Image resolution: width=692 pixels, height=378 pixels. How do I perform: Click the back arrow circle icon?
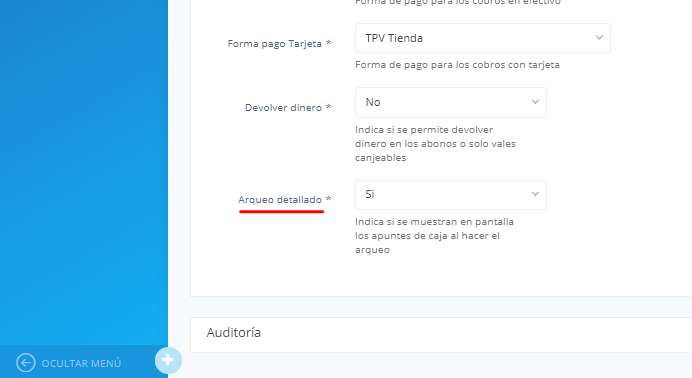click(26, 363)
